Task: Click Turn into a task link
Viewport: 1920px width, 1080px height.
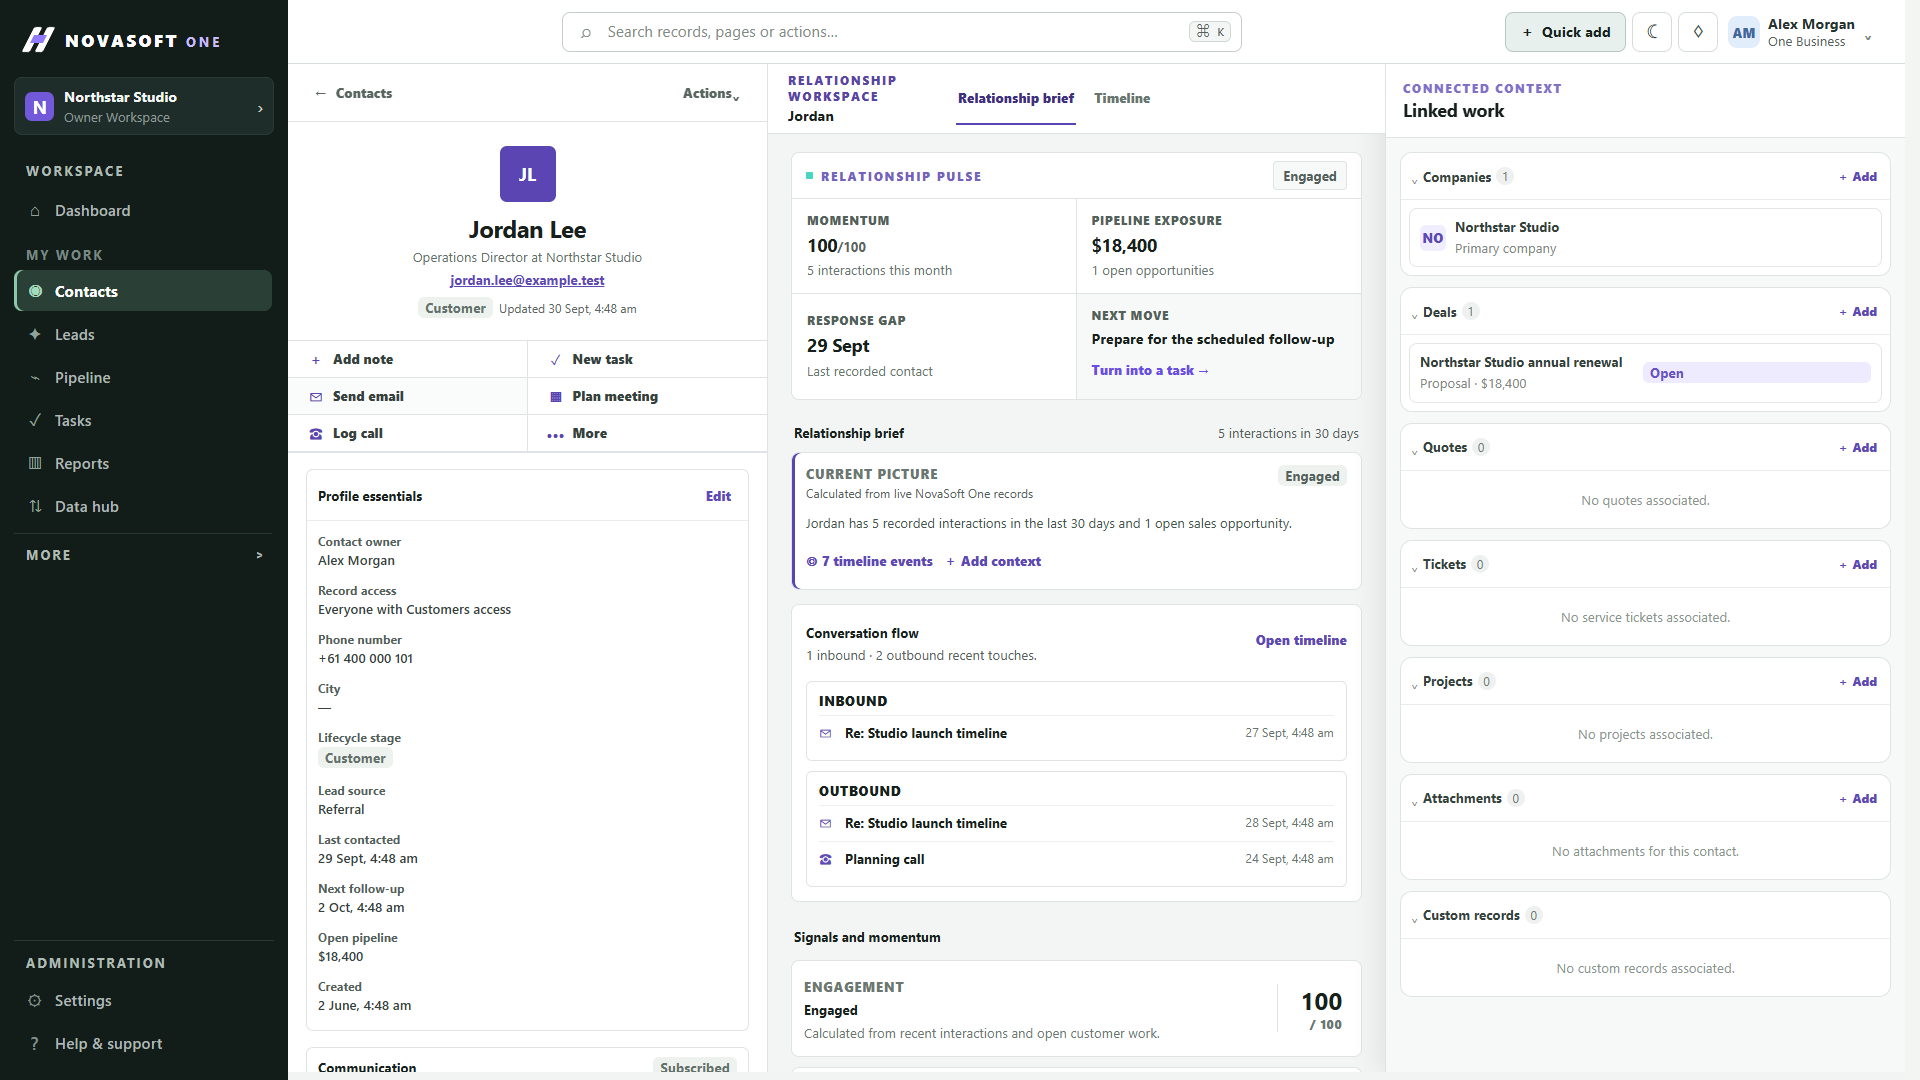Action: tap(1150, 370)
